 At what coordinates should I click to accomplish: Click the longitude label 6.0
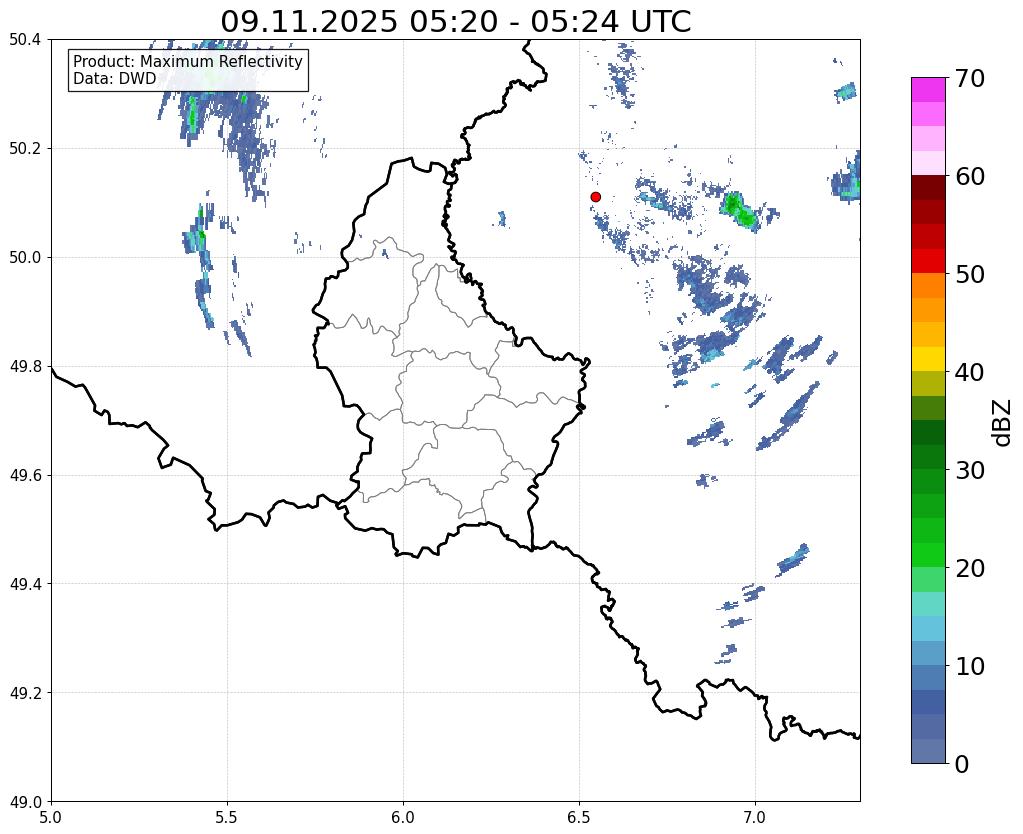pyautogui.click(x=403, y=817)
